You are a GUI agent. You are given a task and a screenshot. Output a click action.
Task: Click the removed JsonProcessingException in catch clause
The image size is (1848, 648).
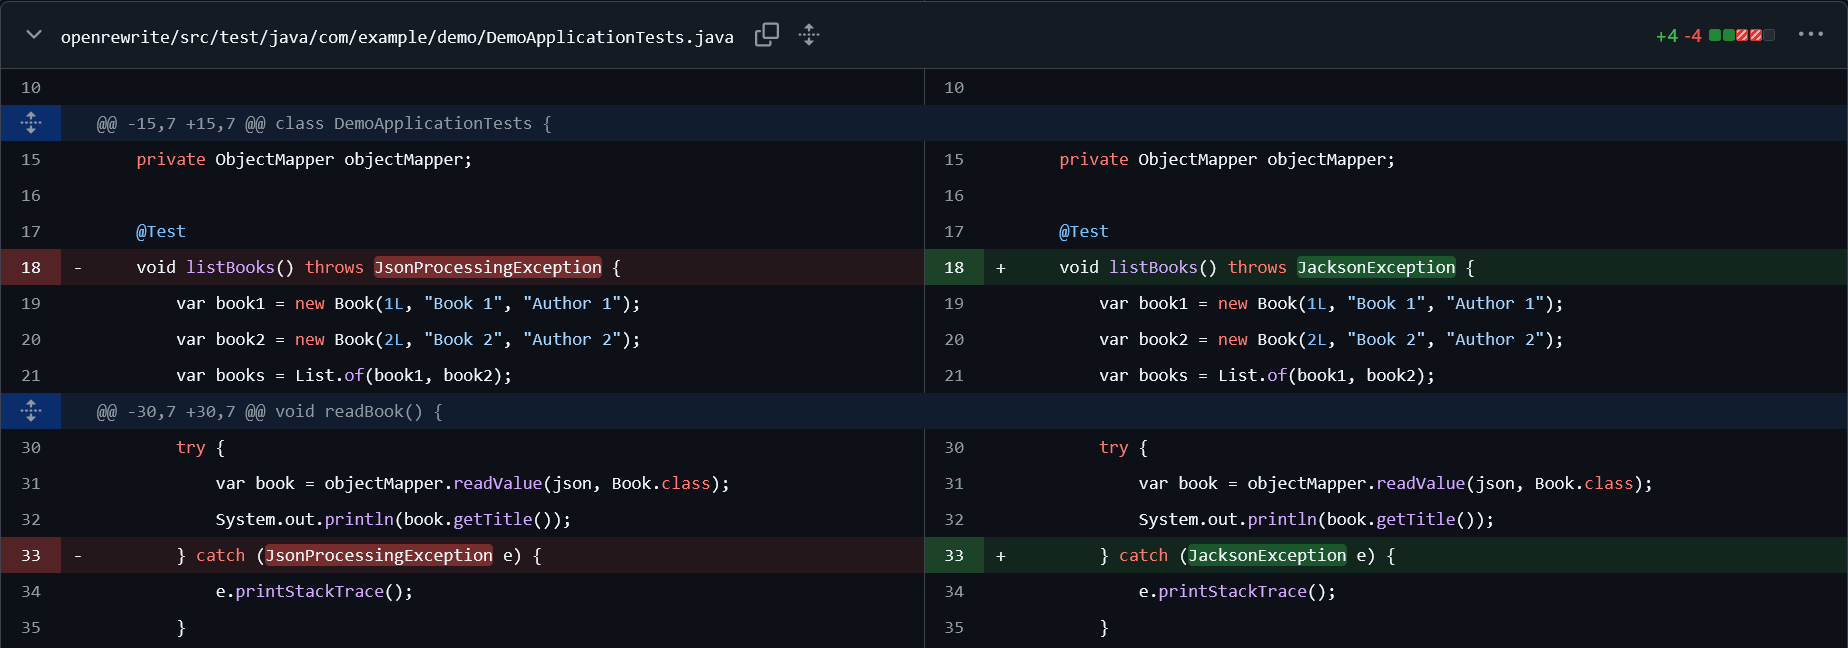coord(378,555)
